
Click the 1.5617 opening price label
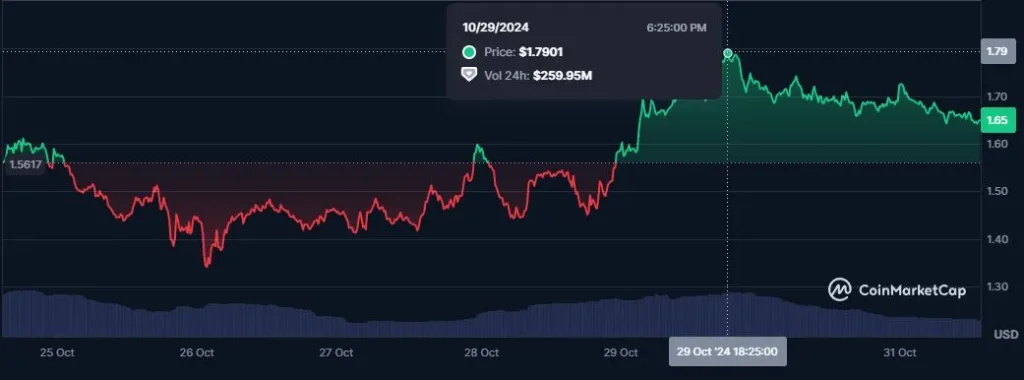(25, 165)
